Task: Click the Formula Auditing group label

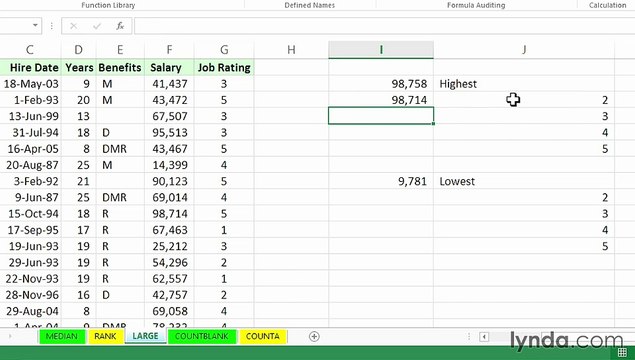Action: click(x=476, y=5)
